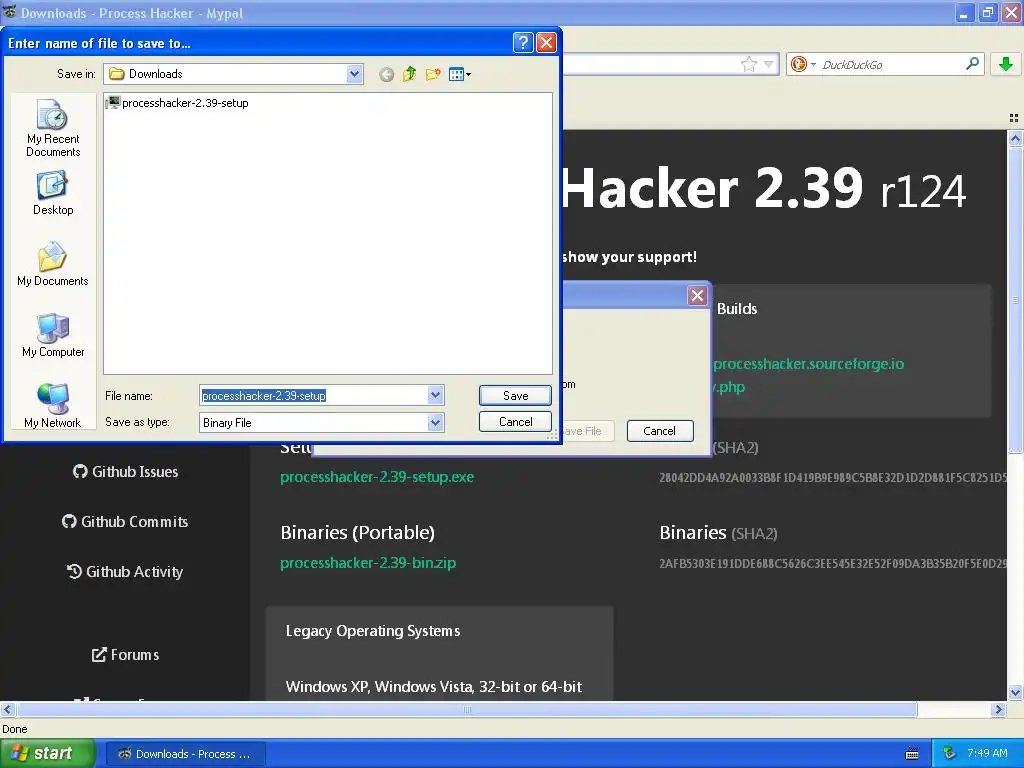This screenshot has width=1024, height=768.
Task: Go up one folder level icon
Action: (409, 74)
